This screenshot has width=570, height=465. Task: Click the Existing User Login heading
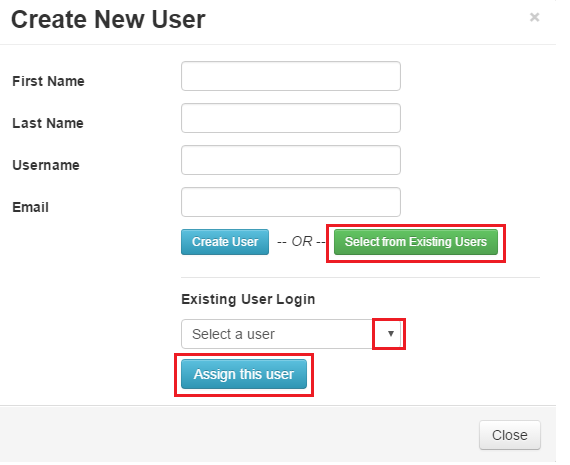point(248,299)
